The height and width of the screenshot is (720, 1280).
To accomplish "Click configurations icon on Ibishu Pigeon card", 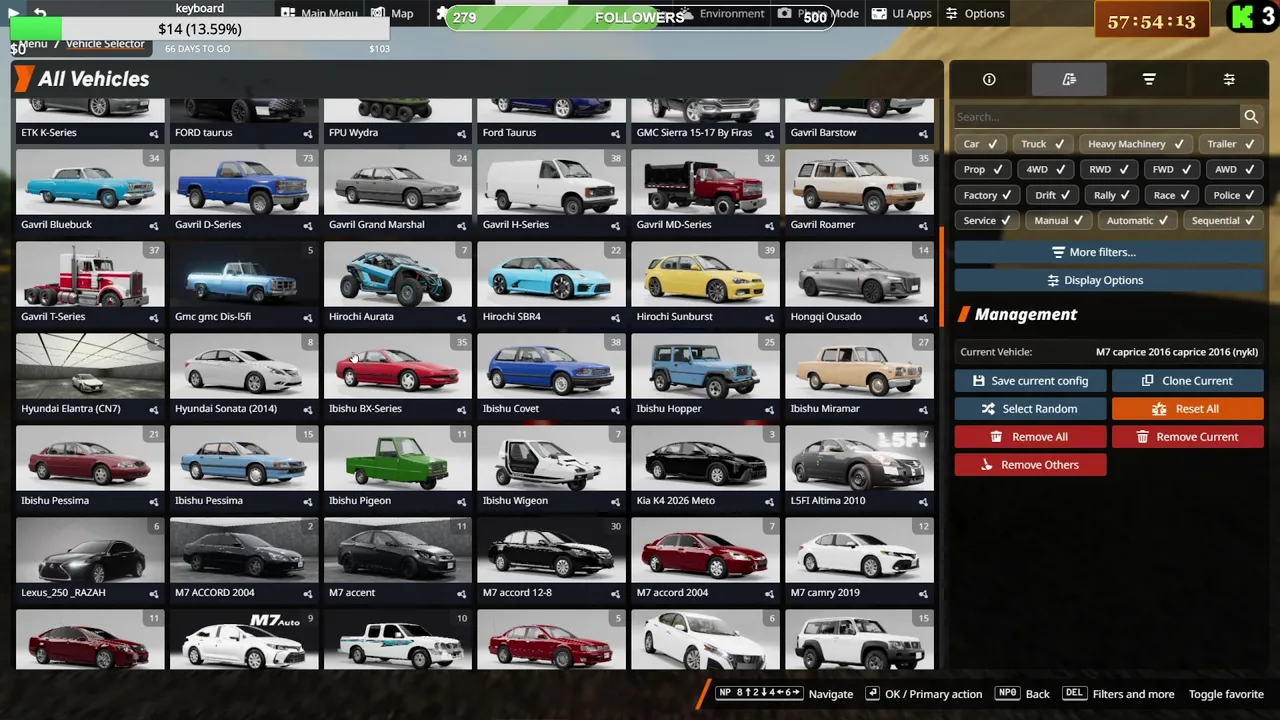I will pos(462,501).
